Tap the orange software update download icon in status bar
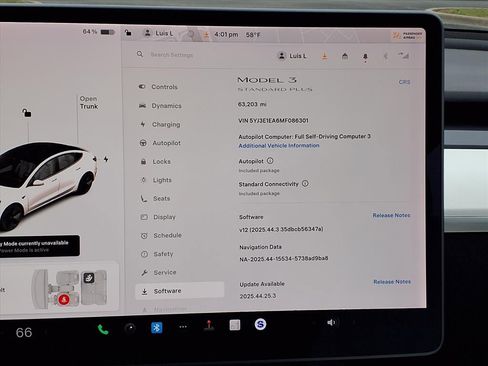 point(206,35)
